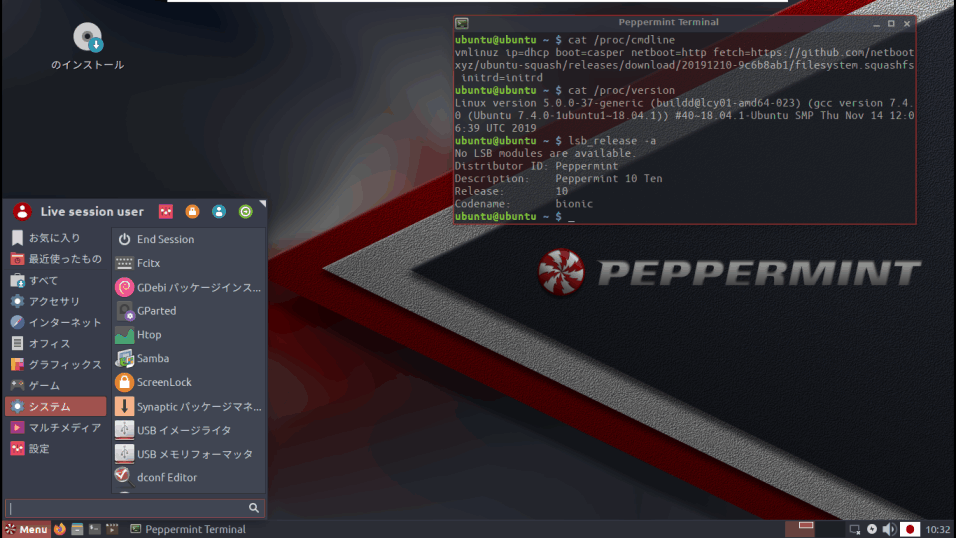Click the menu resize corner handle
Screen dimensions: 956x538
tap(262, 203)
